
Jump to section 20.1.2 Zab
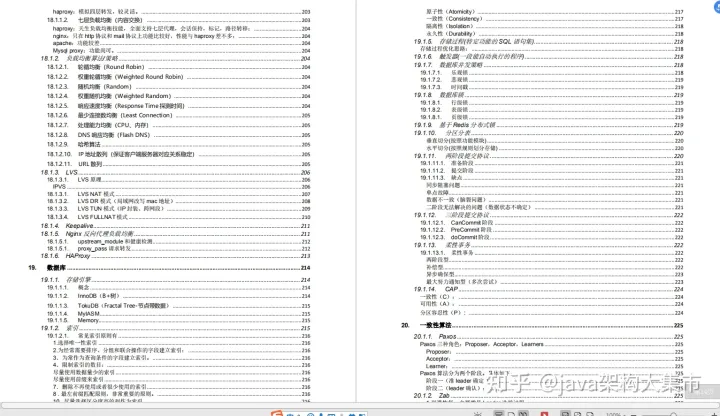[x=549, y=395]
